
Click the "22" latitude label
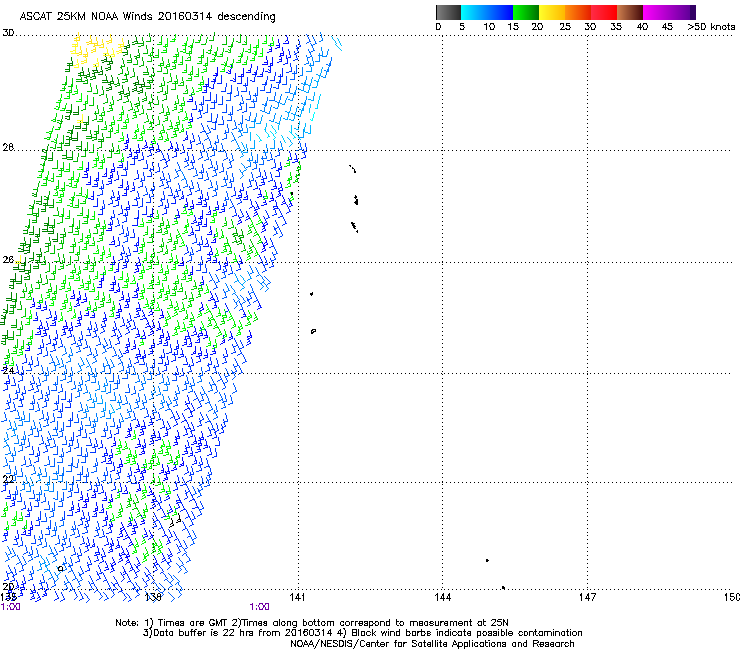pyautogui.click(x=8, y=480)
